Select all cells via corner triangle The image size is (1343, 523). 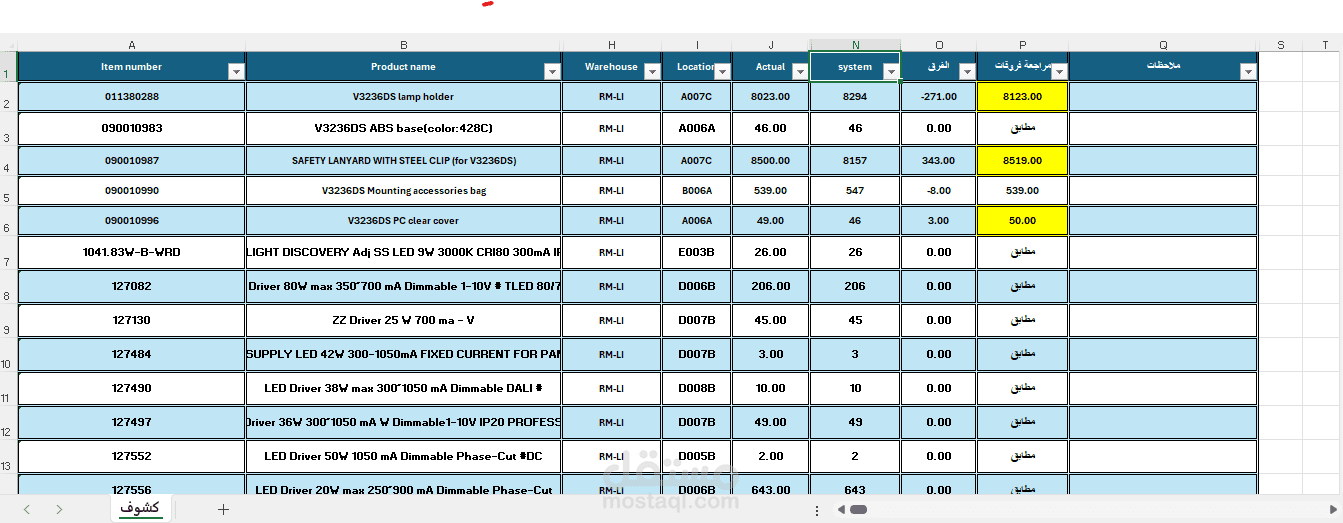click(9, 45)
